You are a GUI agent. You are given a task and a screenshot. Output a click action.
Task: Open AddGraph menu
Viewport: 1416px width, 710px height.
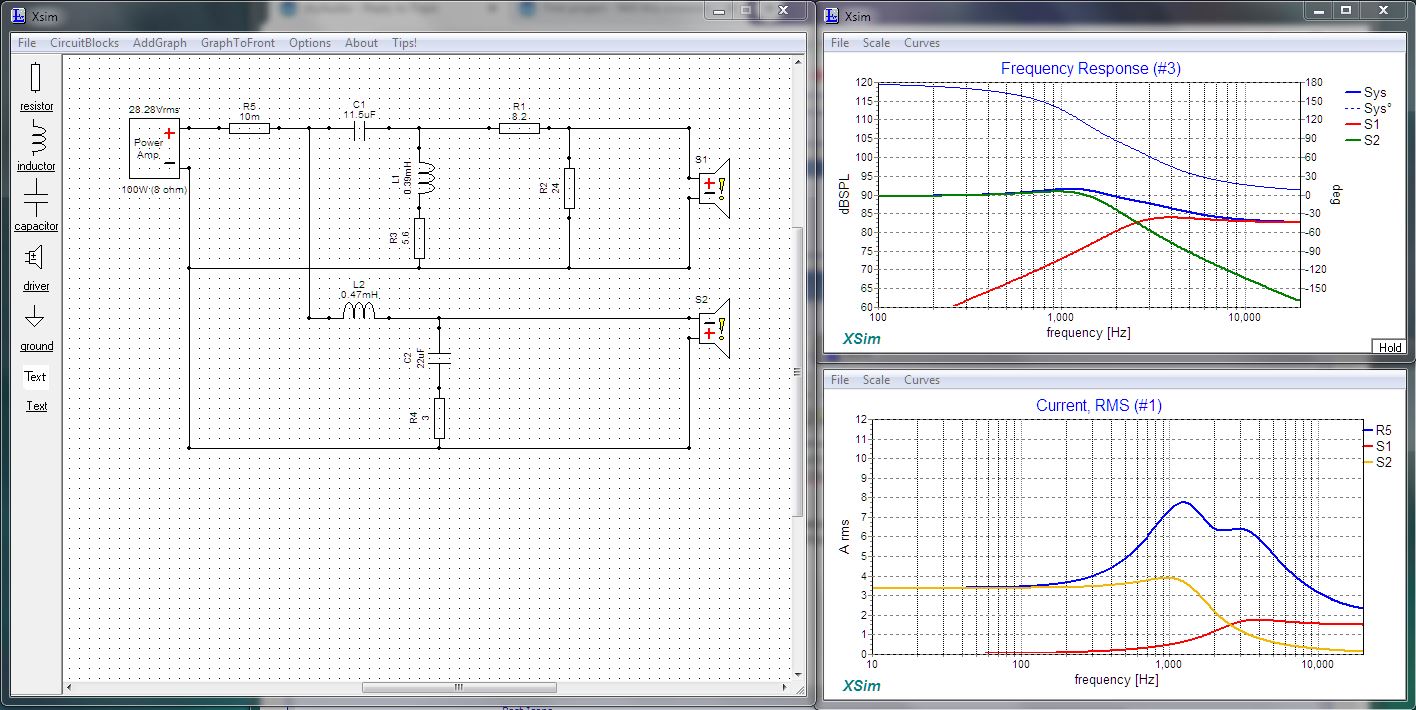point(159,43)
